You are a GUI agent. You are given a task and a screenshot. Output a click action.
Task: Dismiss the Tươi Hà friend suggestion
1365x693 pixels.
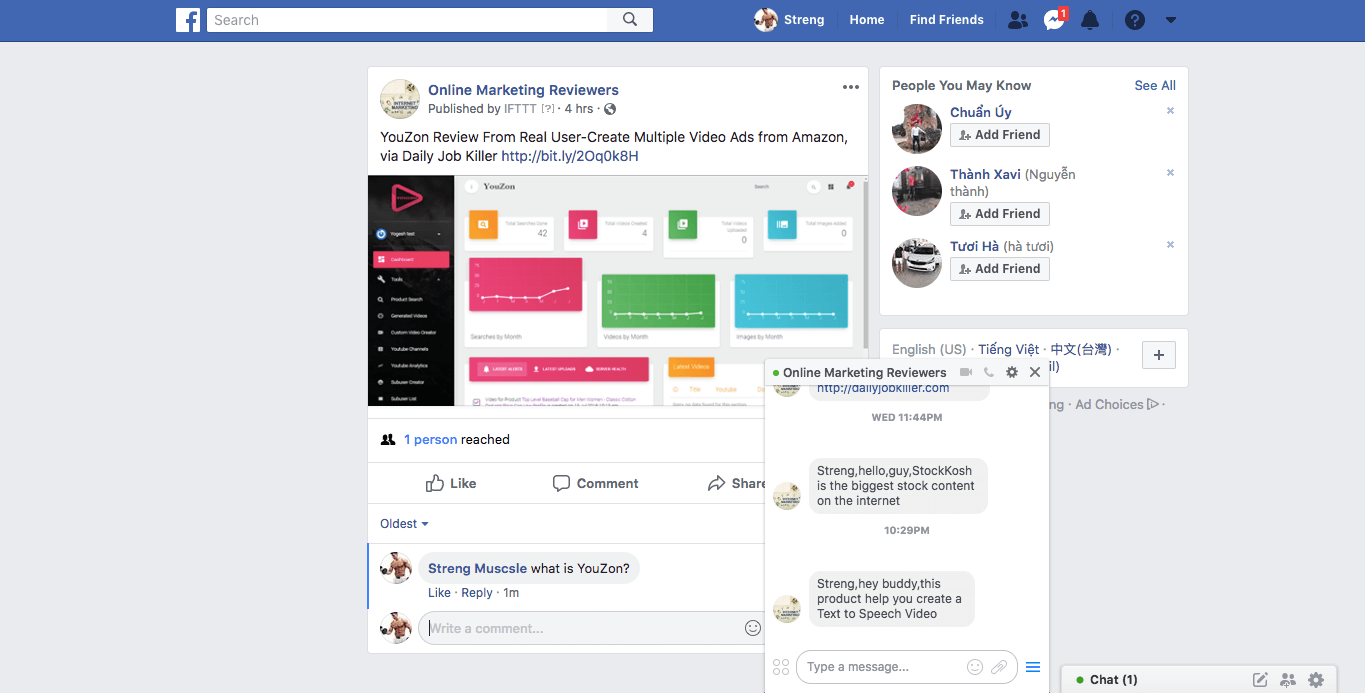1170,245
